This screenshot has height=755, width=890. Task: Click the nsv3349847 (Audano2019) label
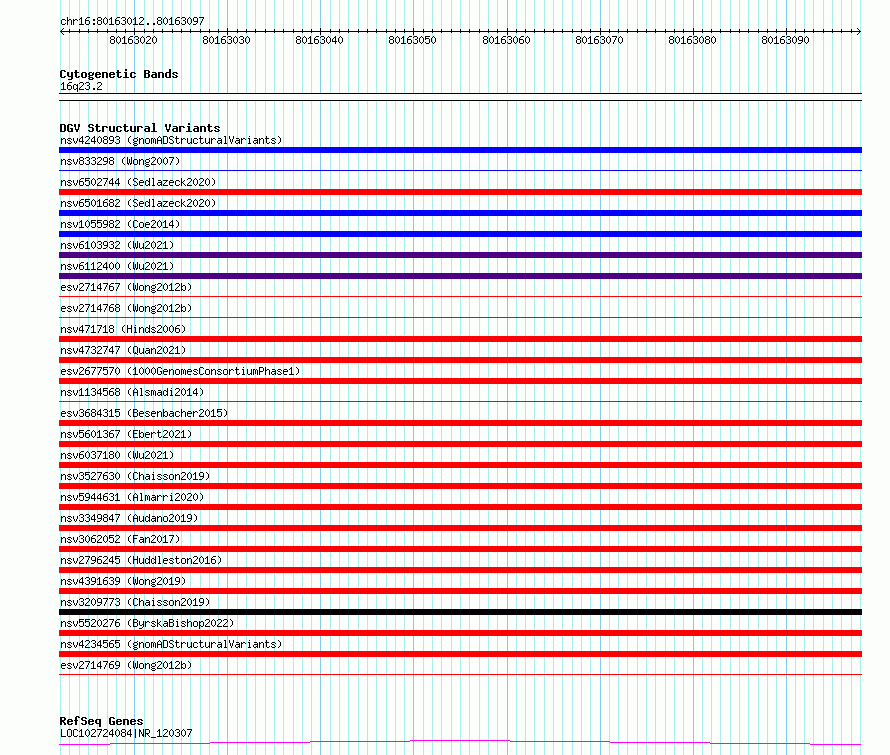click(x=129, y=518)
